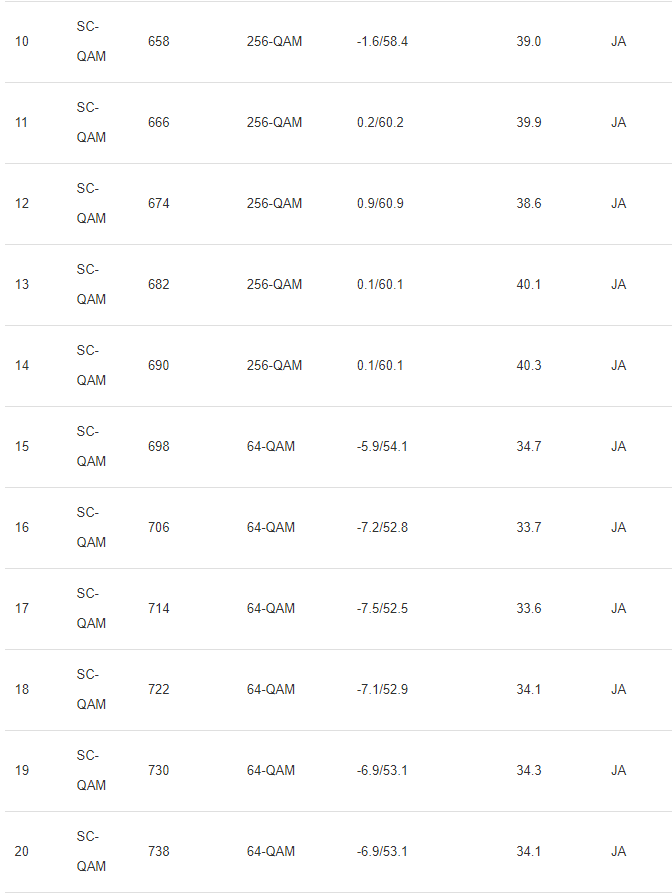This screenshot has height=894, width=672.
Task: Select SNR value 33.7
Action: (x=529, y=527)
